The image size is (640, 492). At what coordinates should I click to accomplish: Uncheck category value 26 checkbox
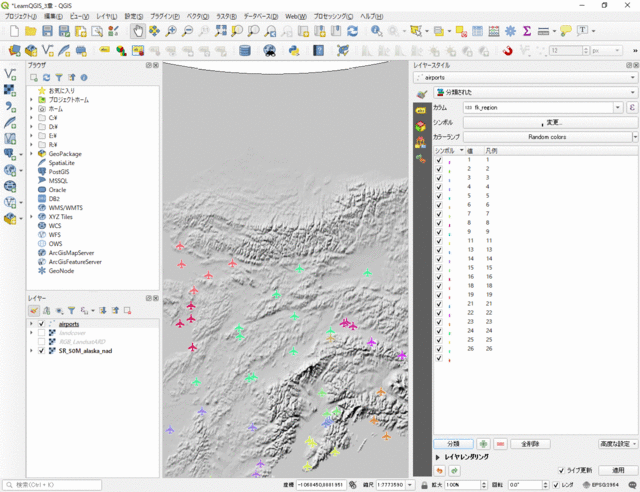[x=439, y=349]
